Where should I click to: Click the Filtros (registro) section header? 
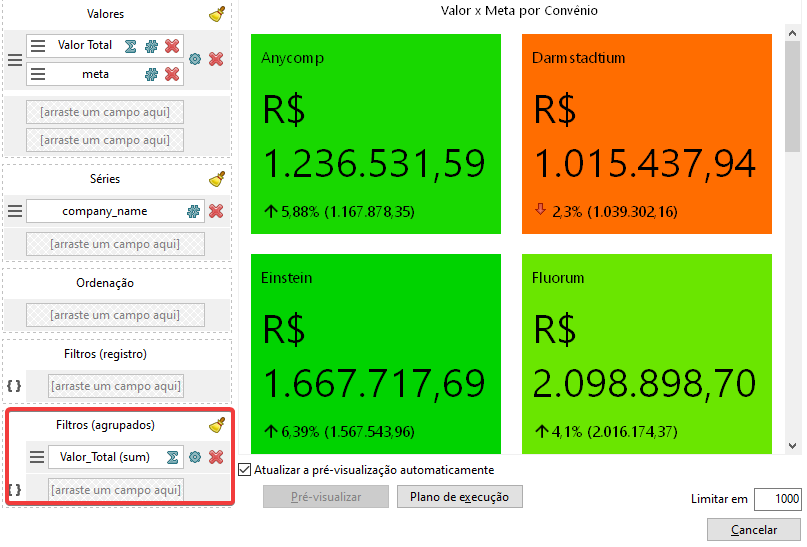click(106, 354)
